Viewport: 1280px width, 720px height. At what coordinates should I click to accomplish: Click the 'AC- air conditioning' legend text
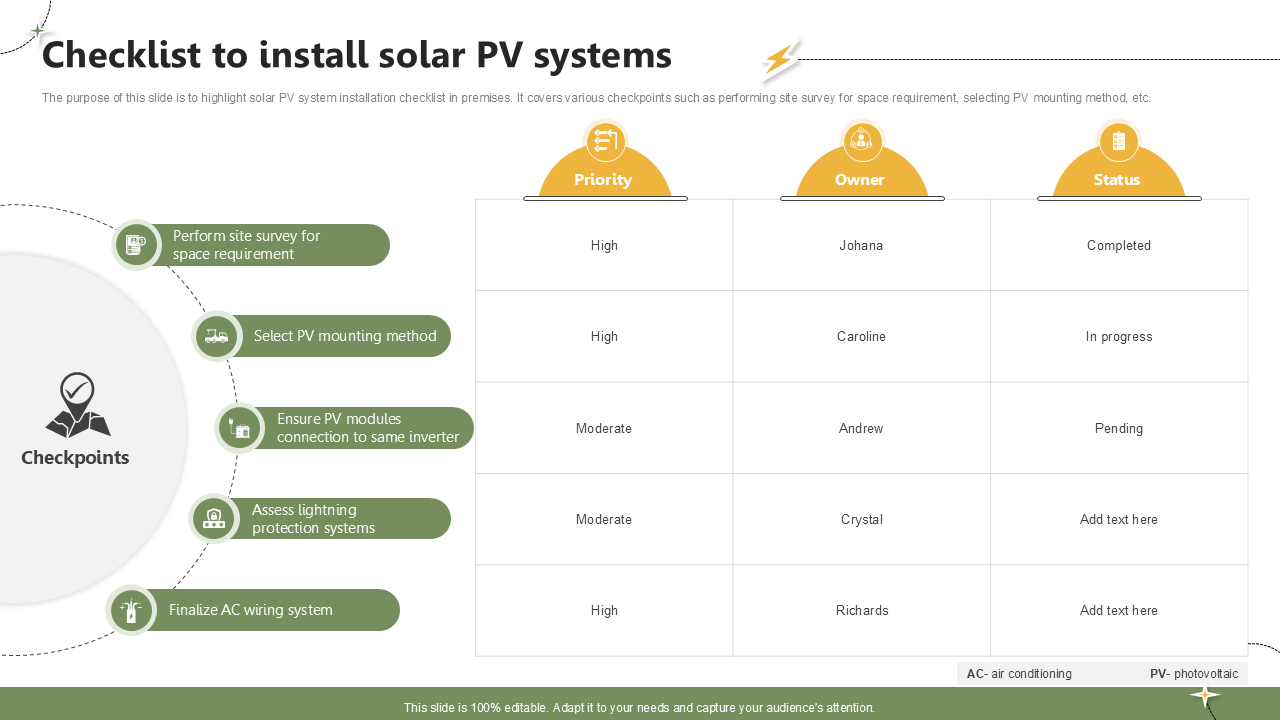click(x=1019, y=674)
